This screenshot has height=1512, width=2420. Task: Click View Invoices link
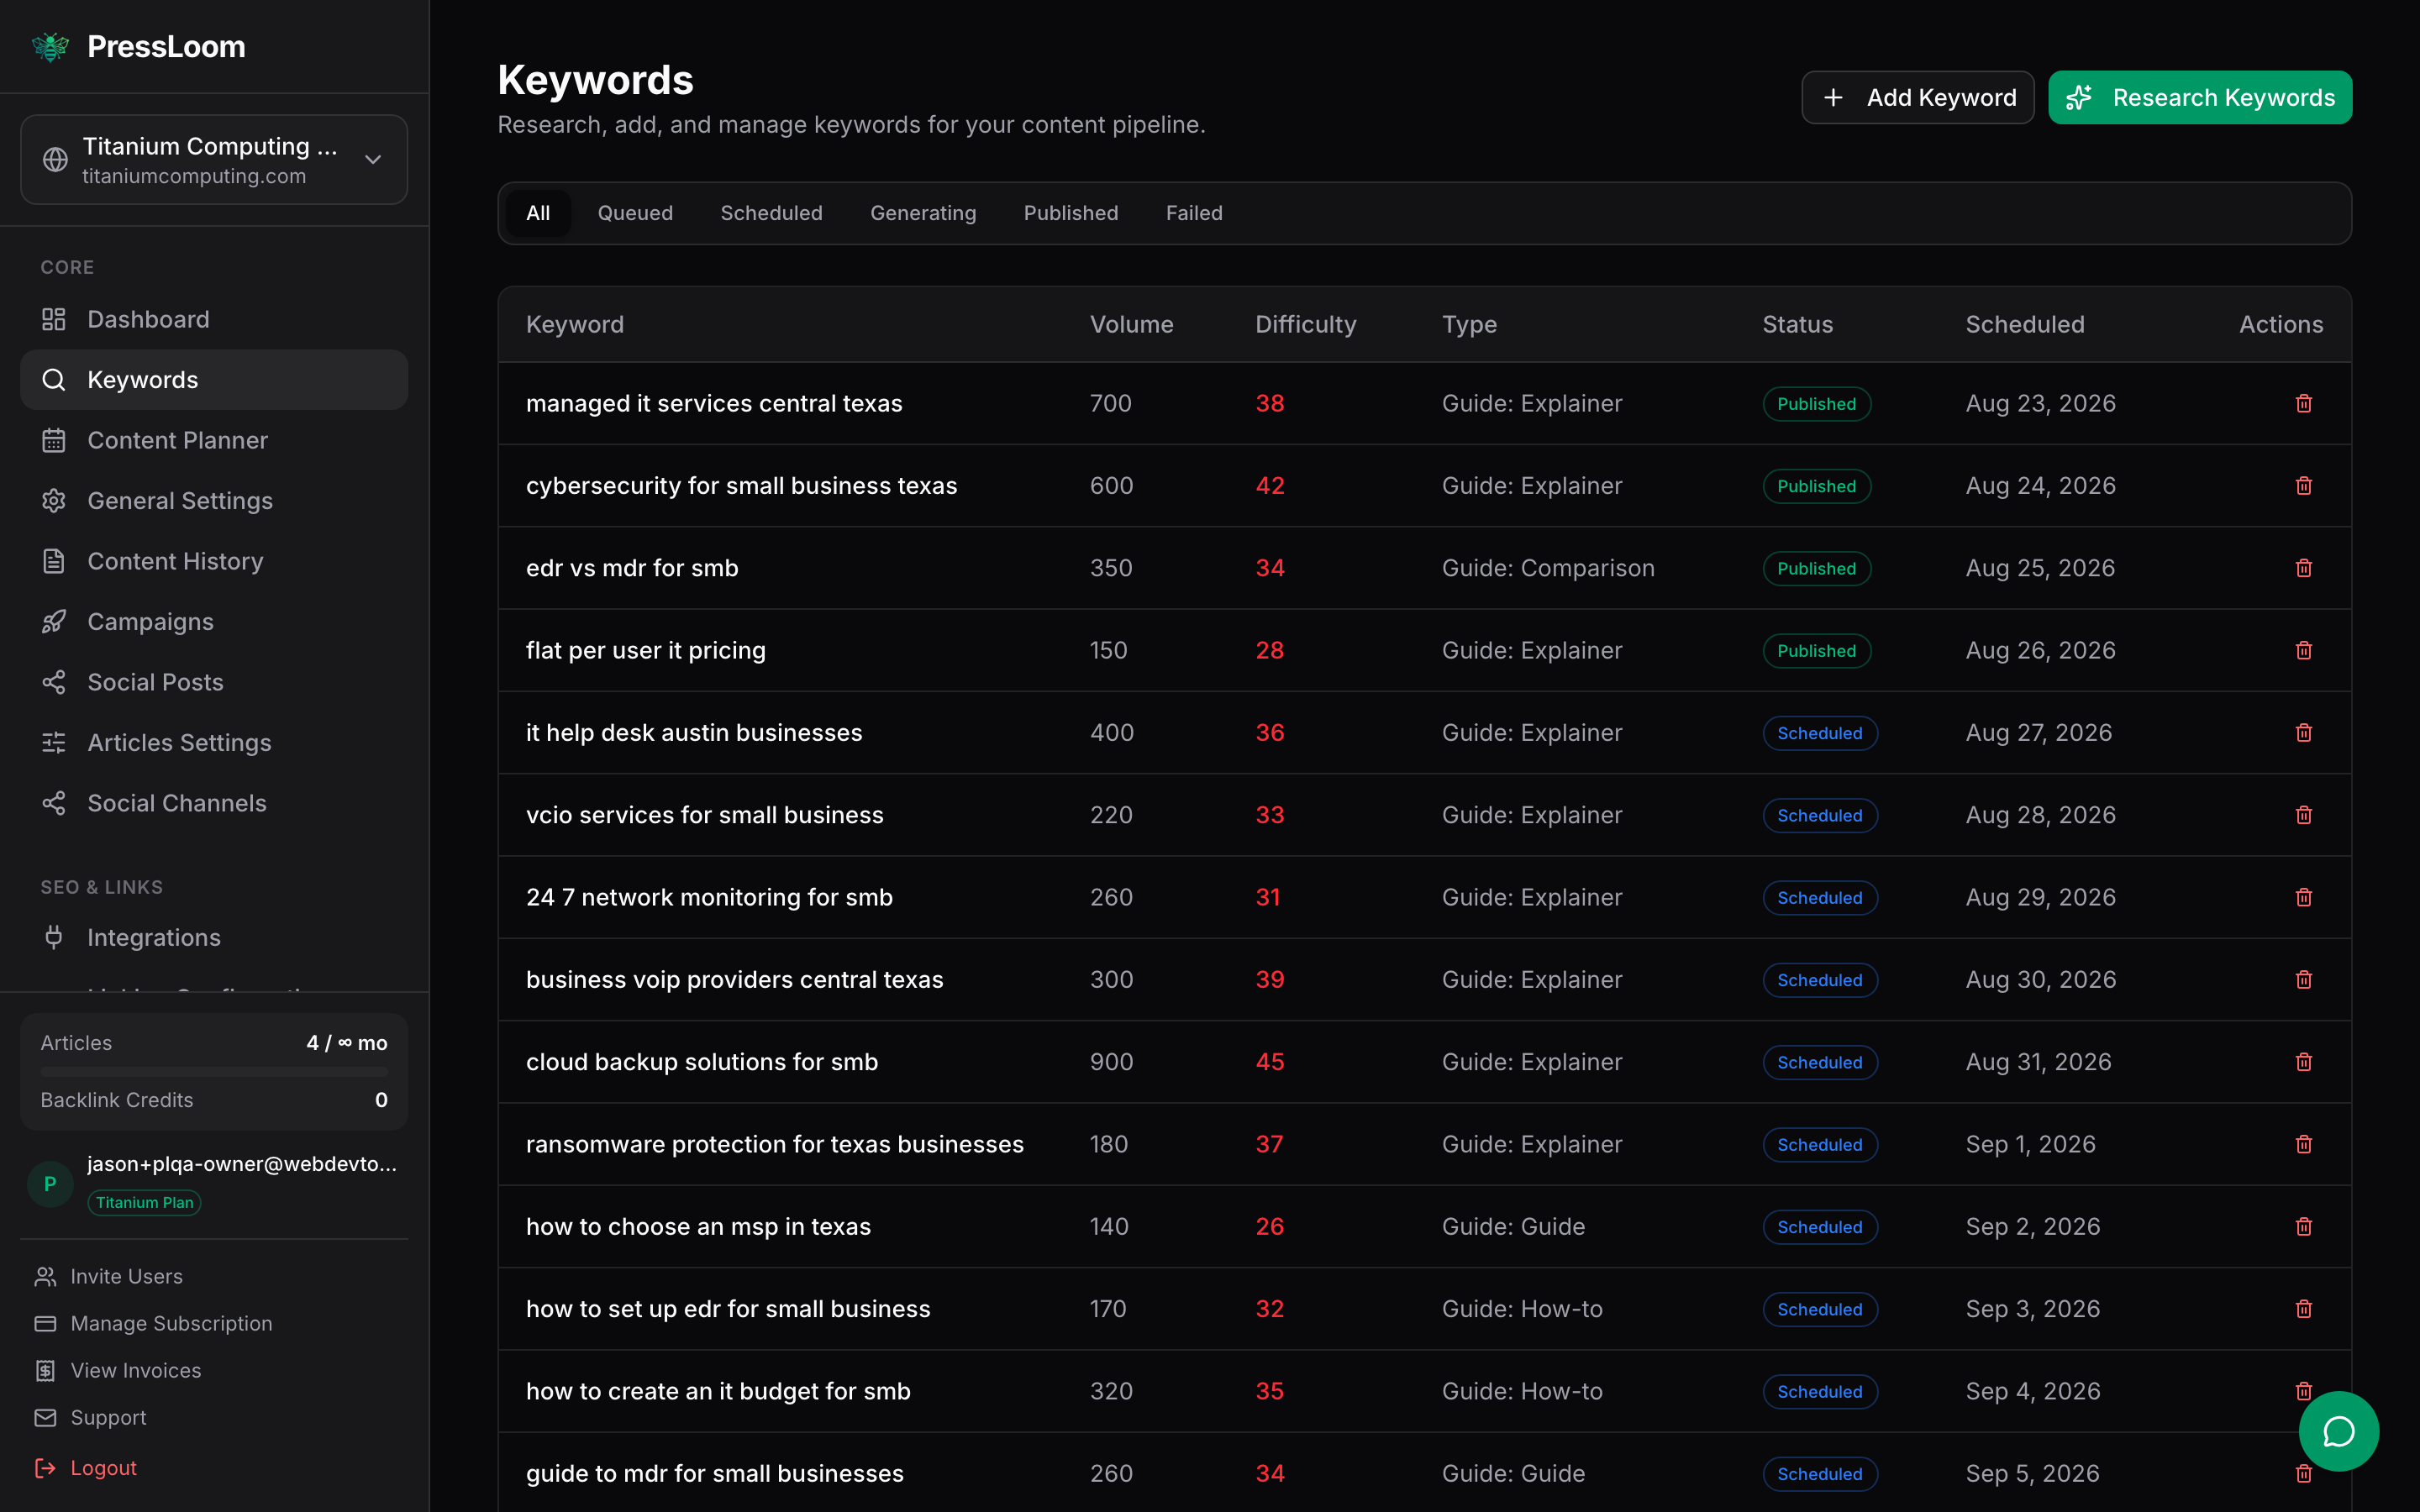pos(118,1370)
